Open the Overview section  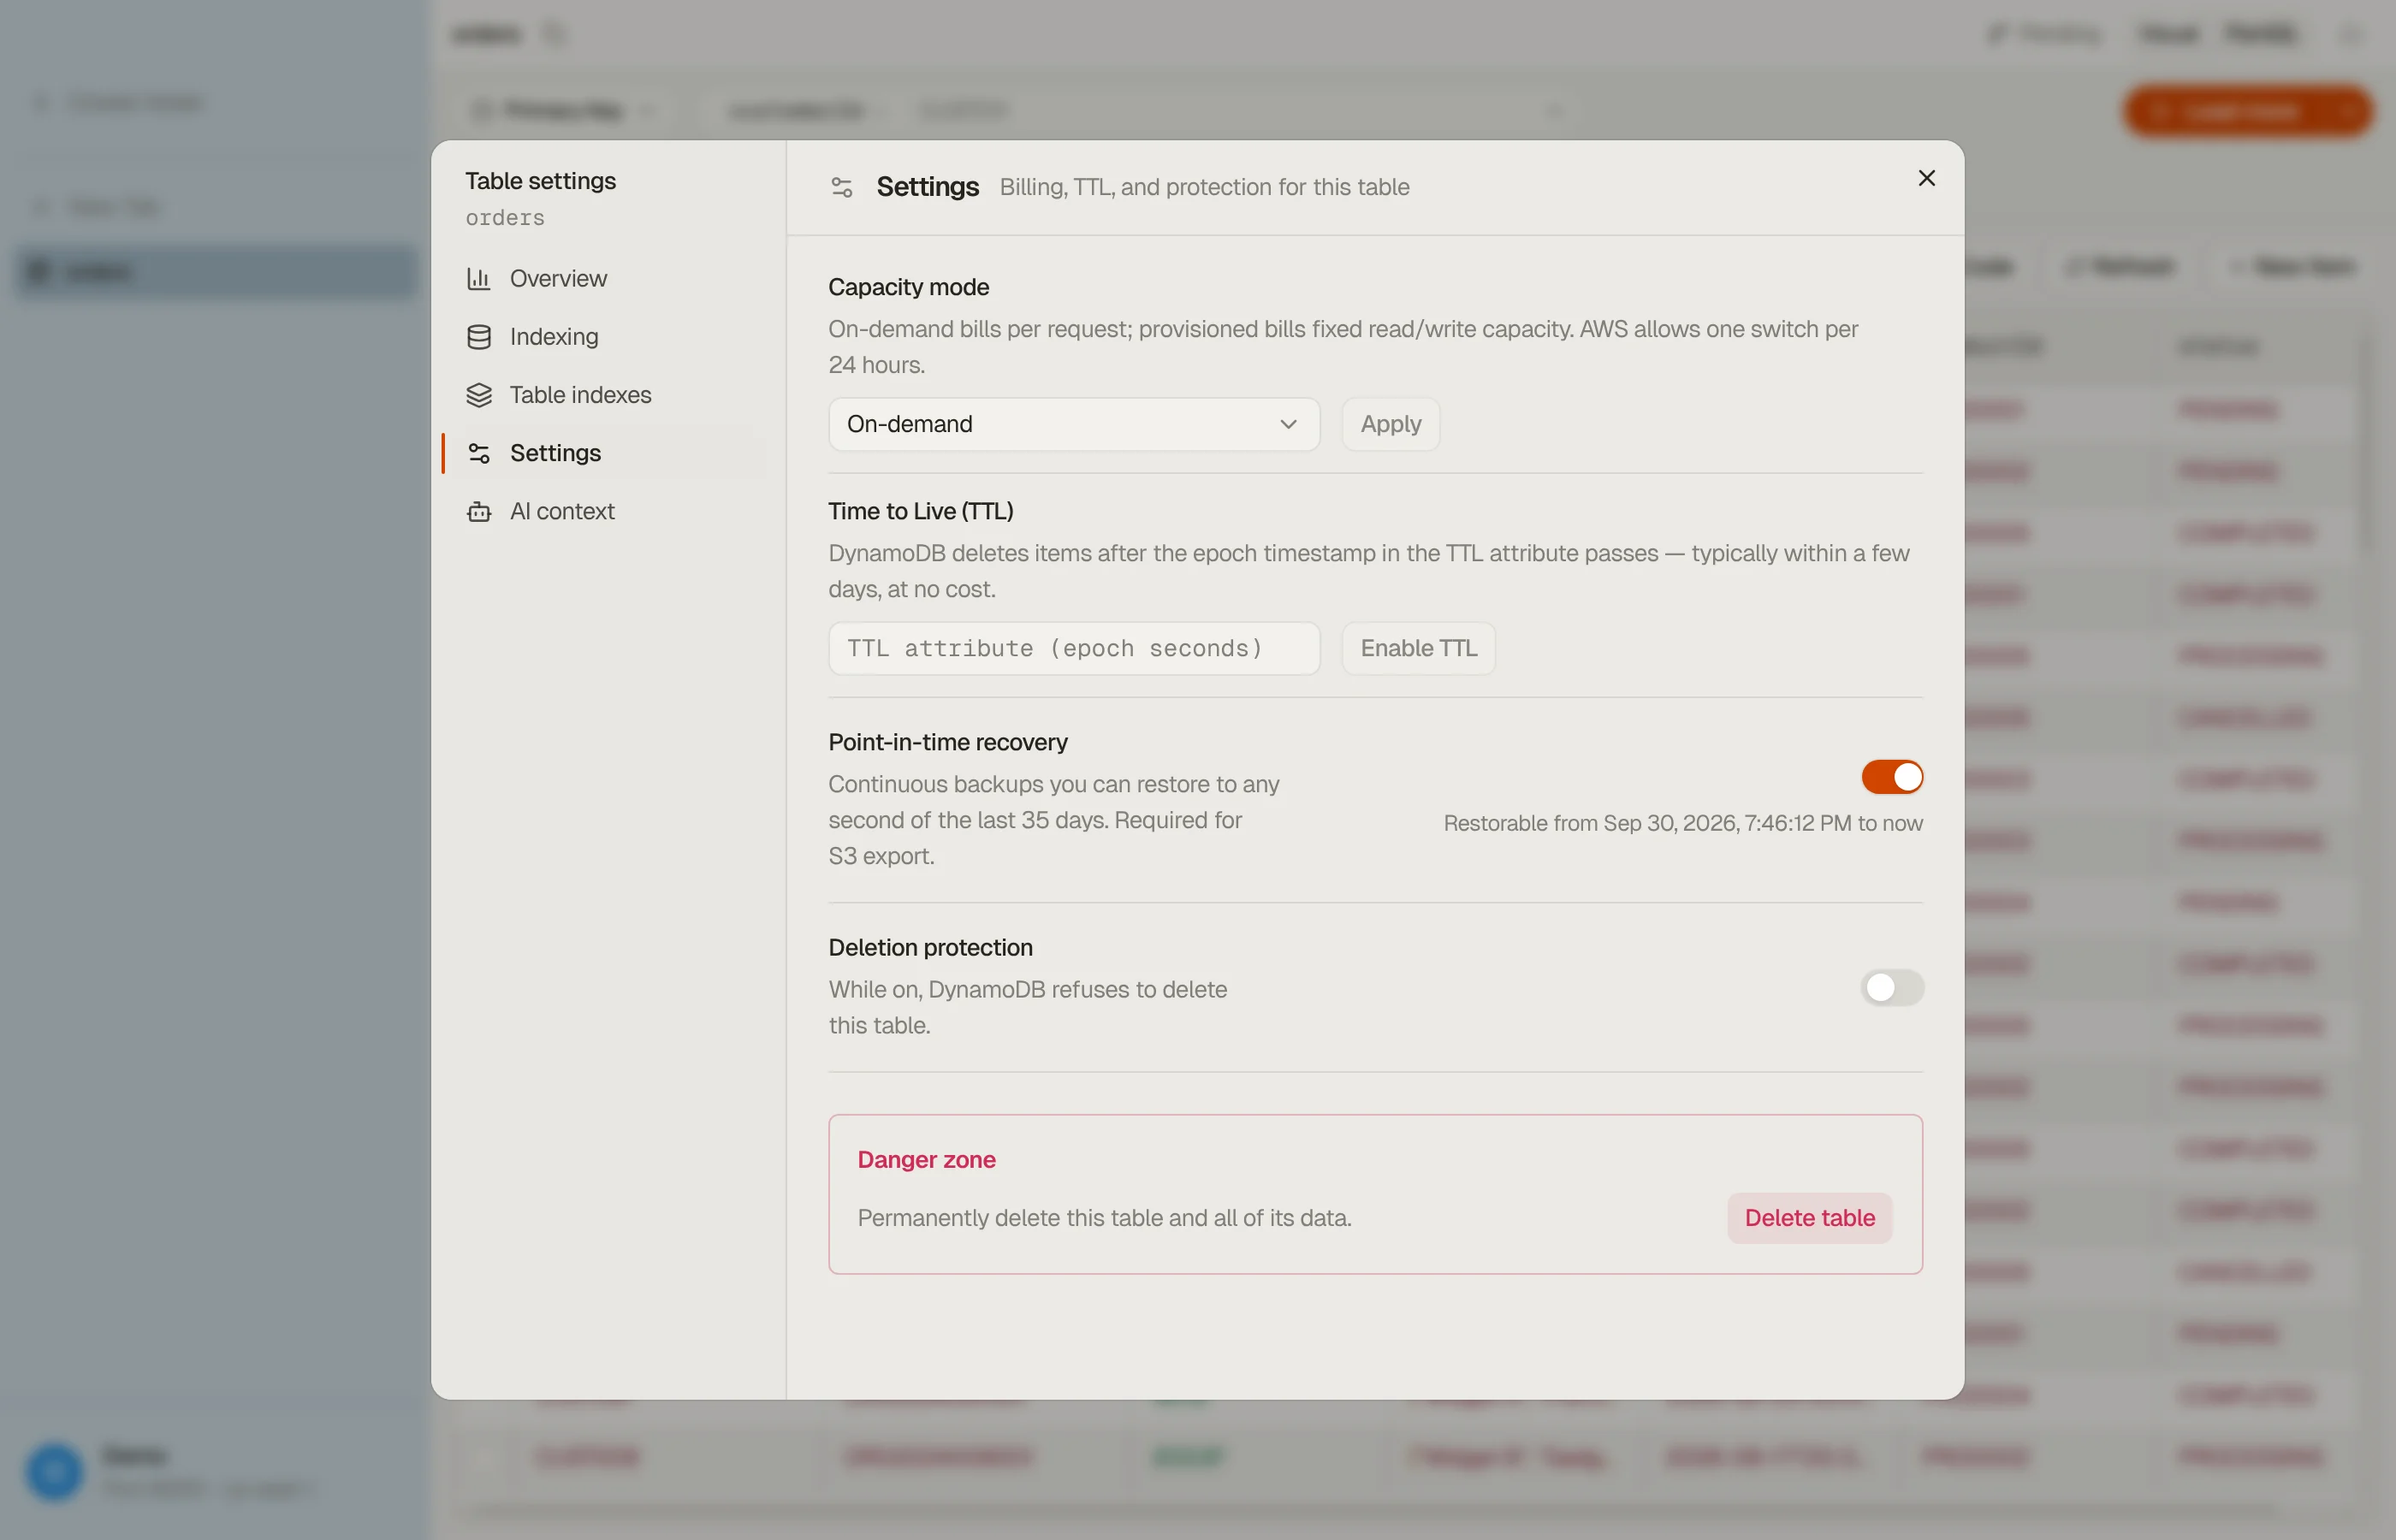(604, 278)
